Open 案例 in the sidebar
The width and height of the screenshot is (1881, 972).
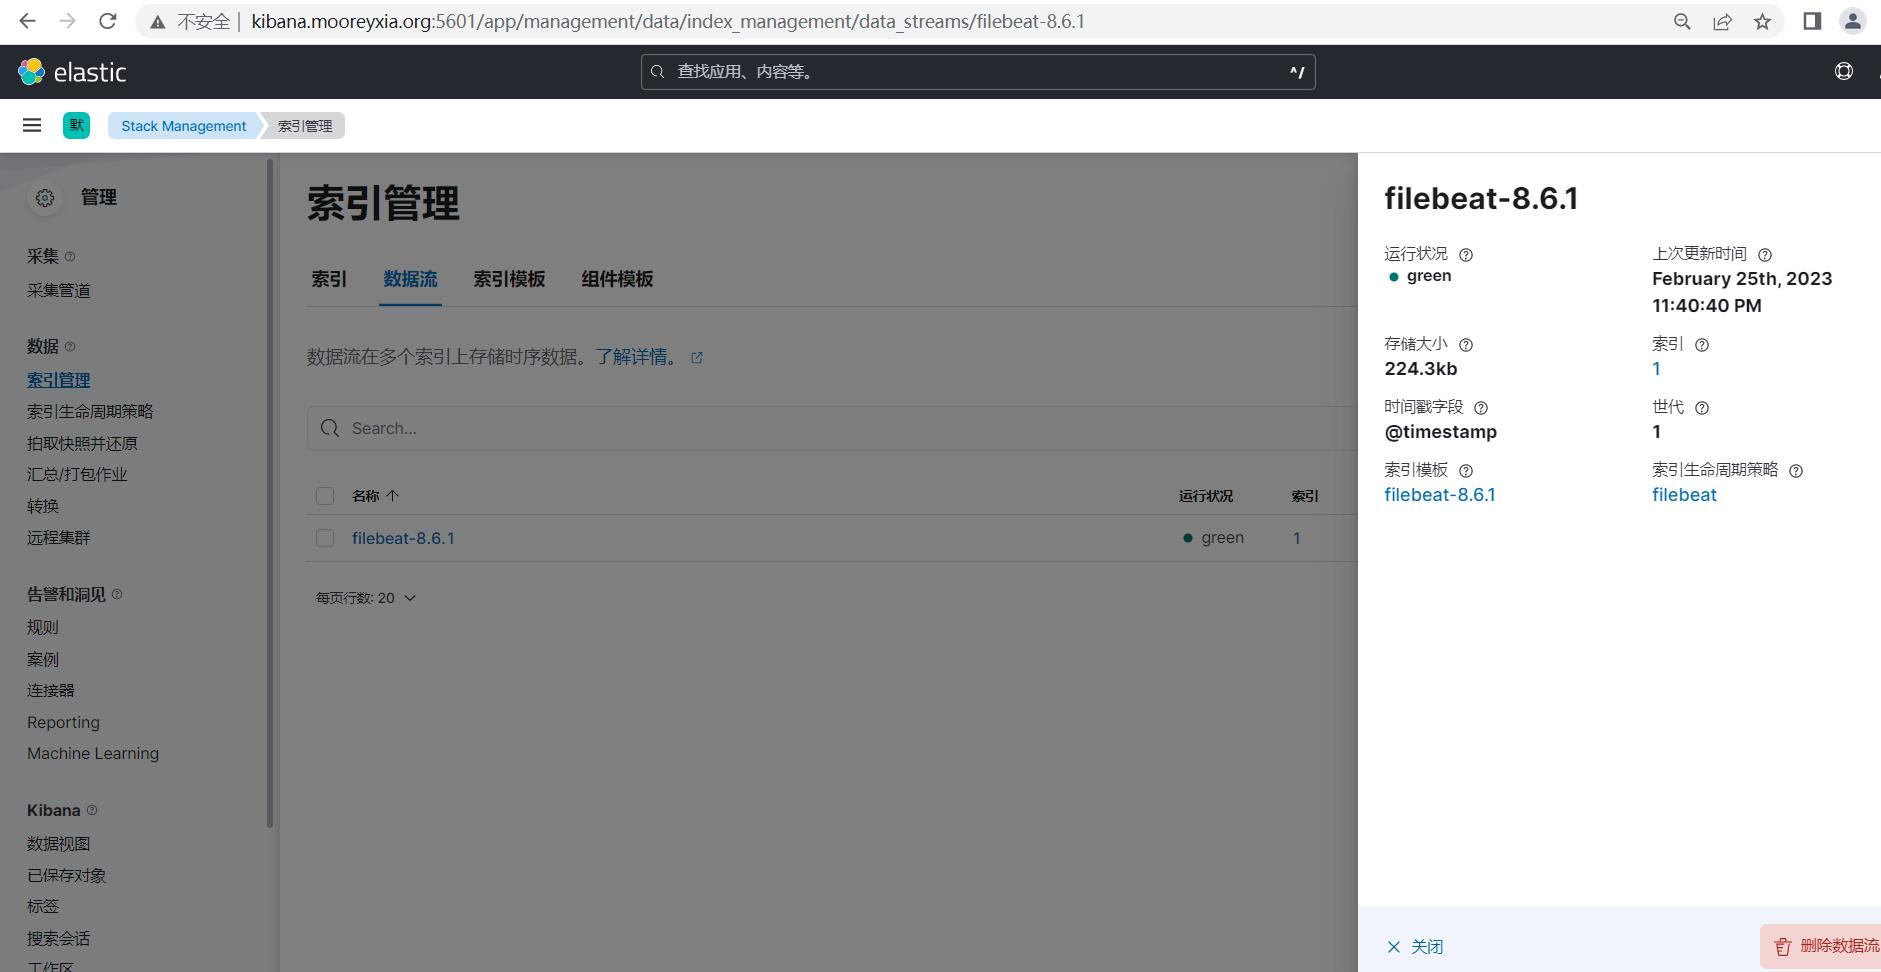point(43,659)
